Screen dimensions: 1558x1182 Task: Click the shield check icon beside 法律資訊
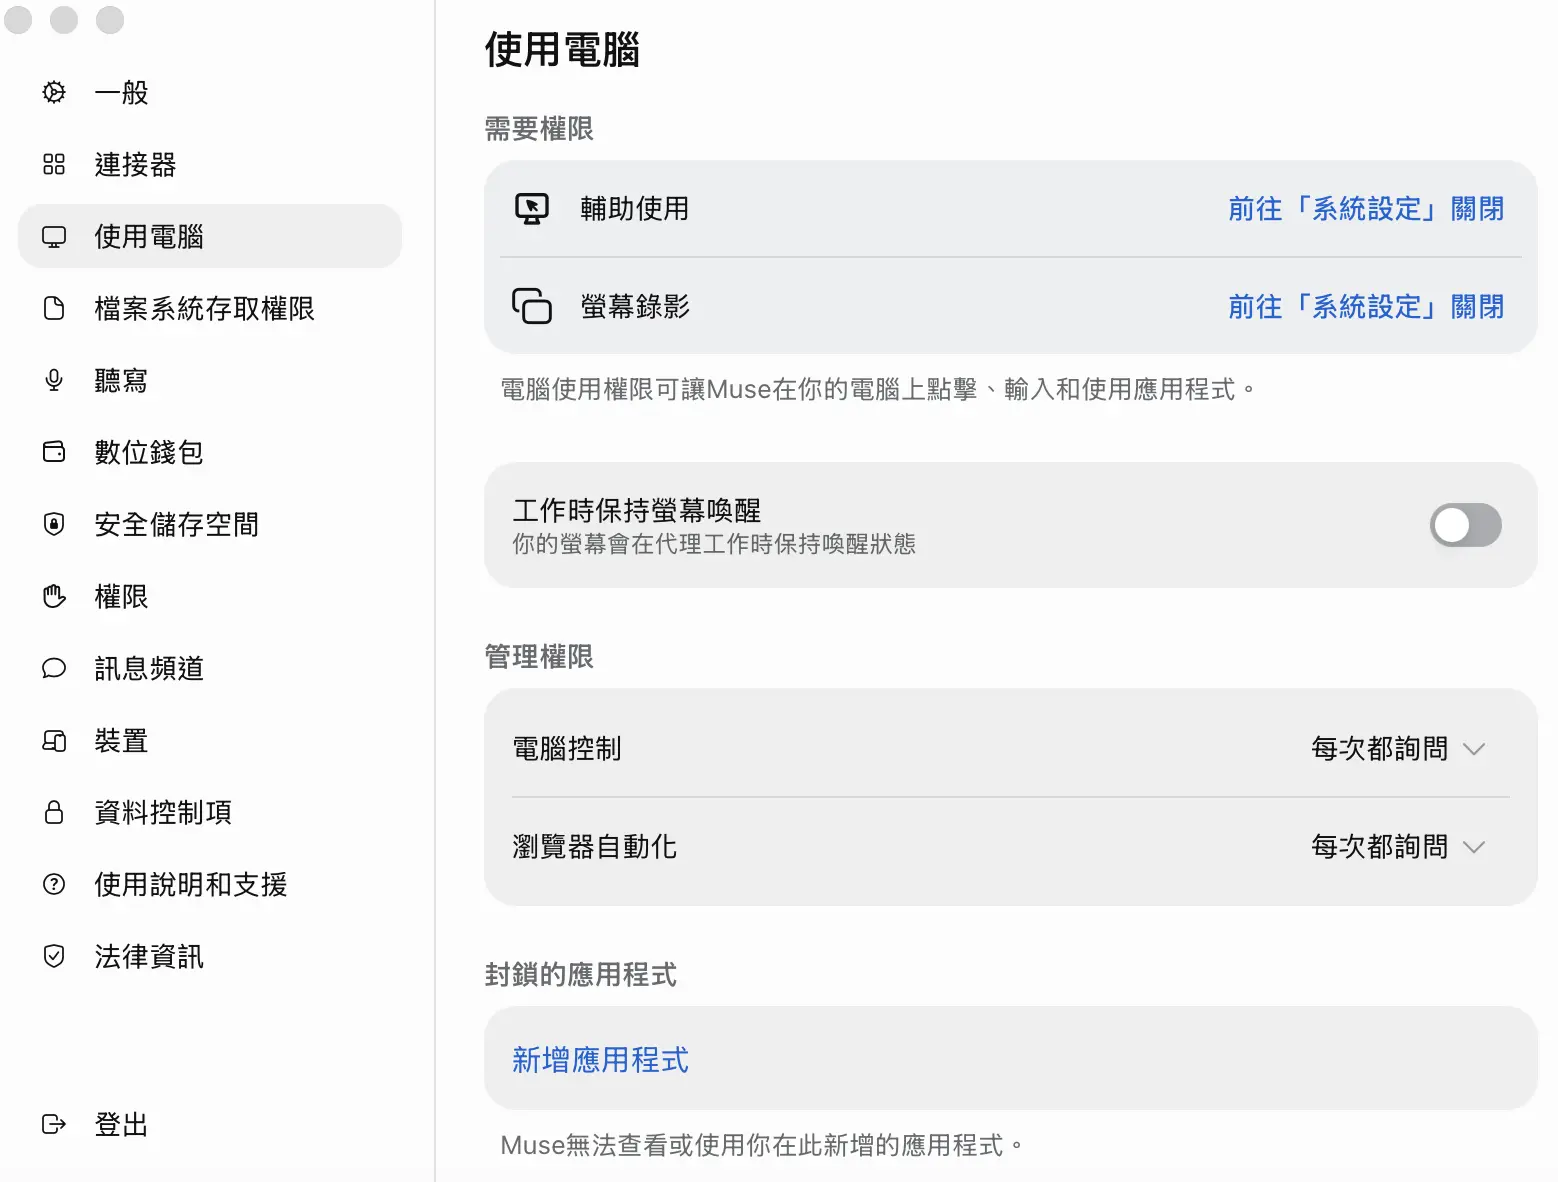[54, 957]
